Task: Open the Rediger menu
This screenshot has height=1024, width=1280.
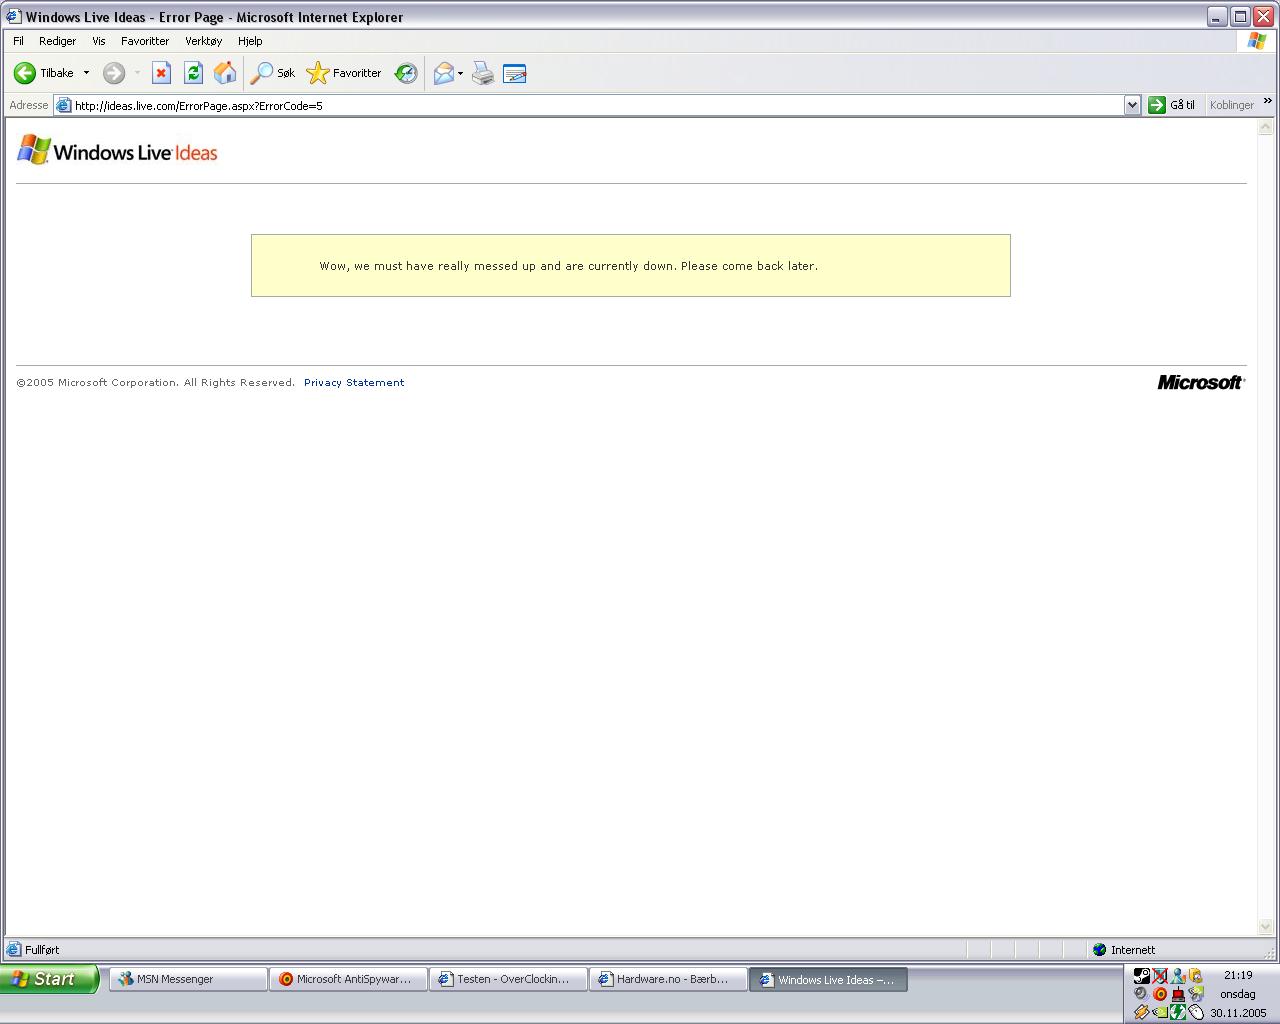Action: point(57,41)
